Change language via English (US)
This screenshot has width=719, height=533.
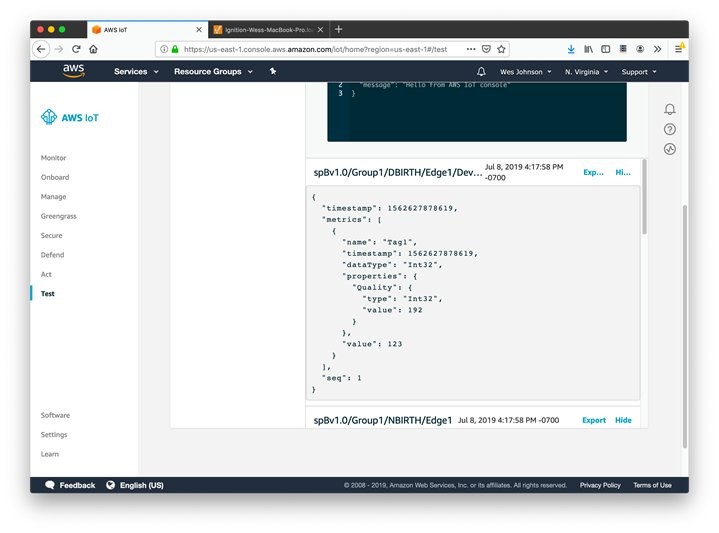pyautogui.click(x=142, y=485)
